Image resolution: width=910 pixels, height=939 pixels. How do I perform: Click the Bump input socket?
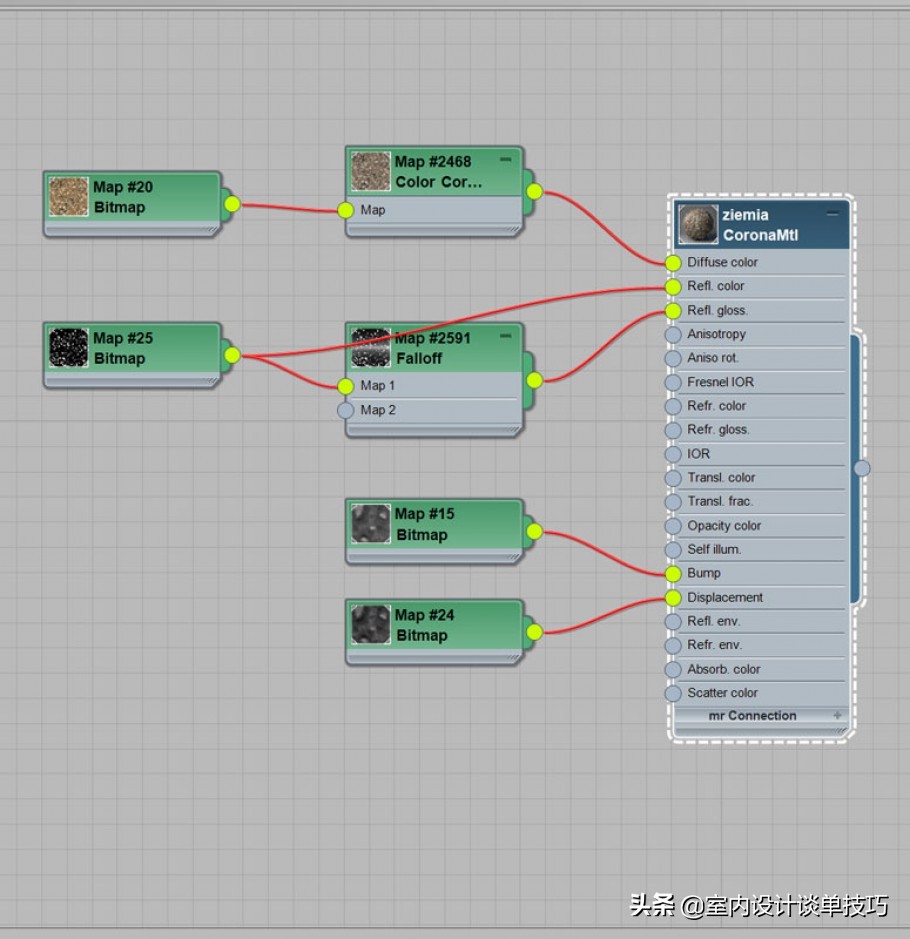(x=673, y=574)
